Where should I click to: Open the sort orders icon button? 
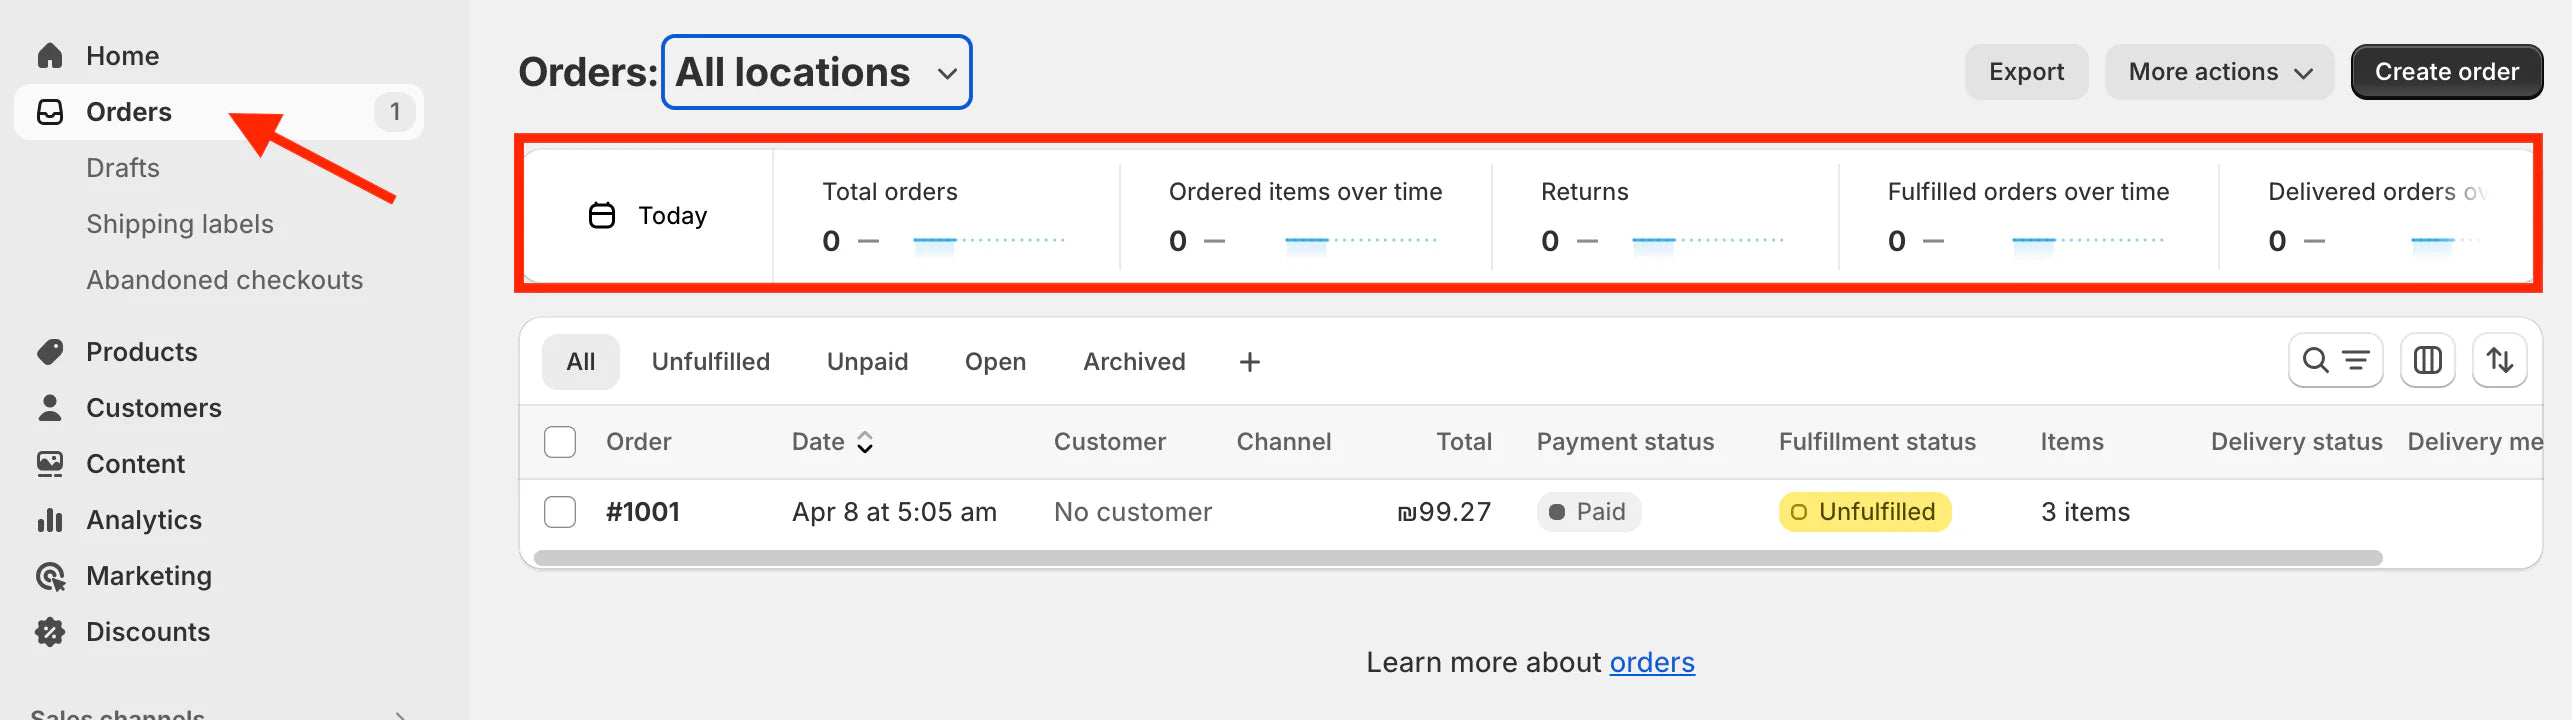2500,360
